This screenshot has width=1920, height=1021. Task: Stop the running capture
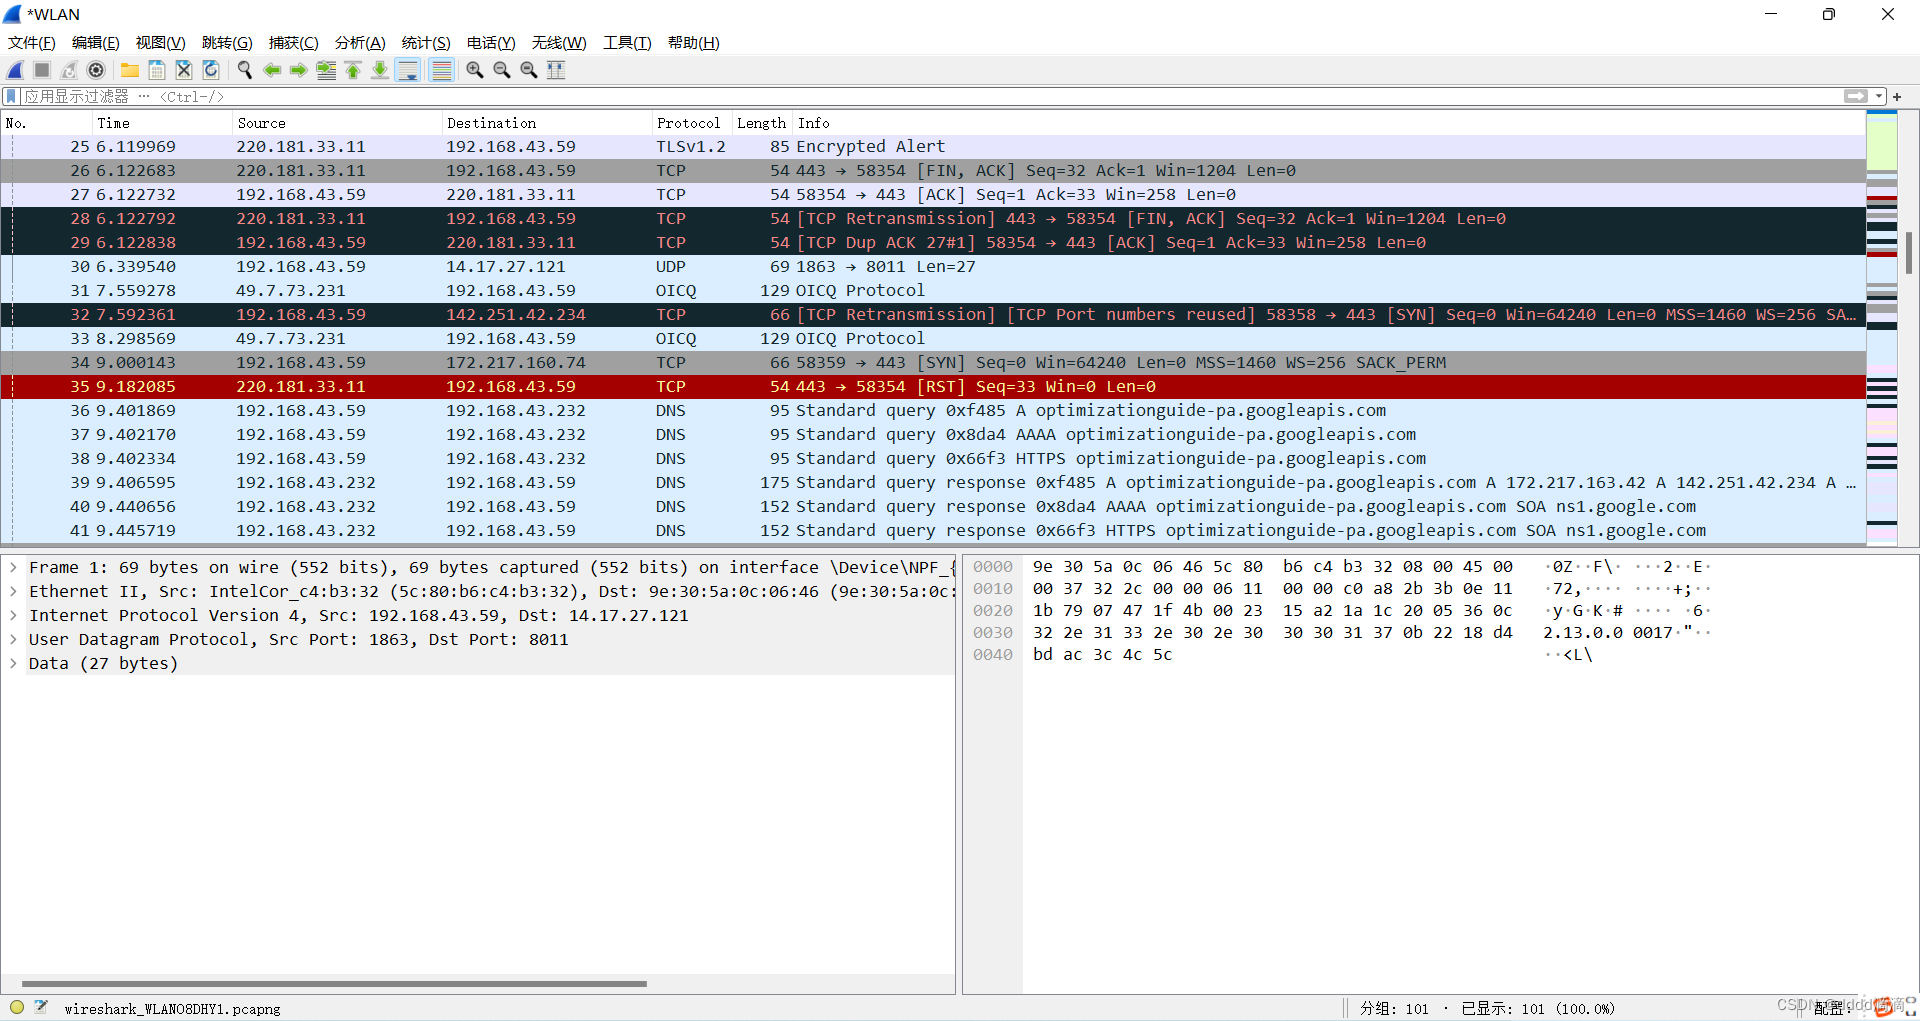coord(42,70)
